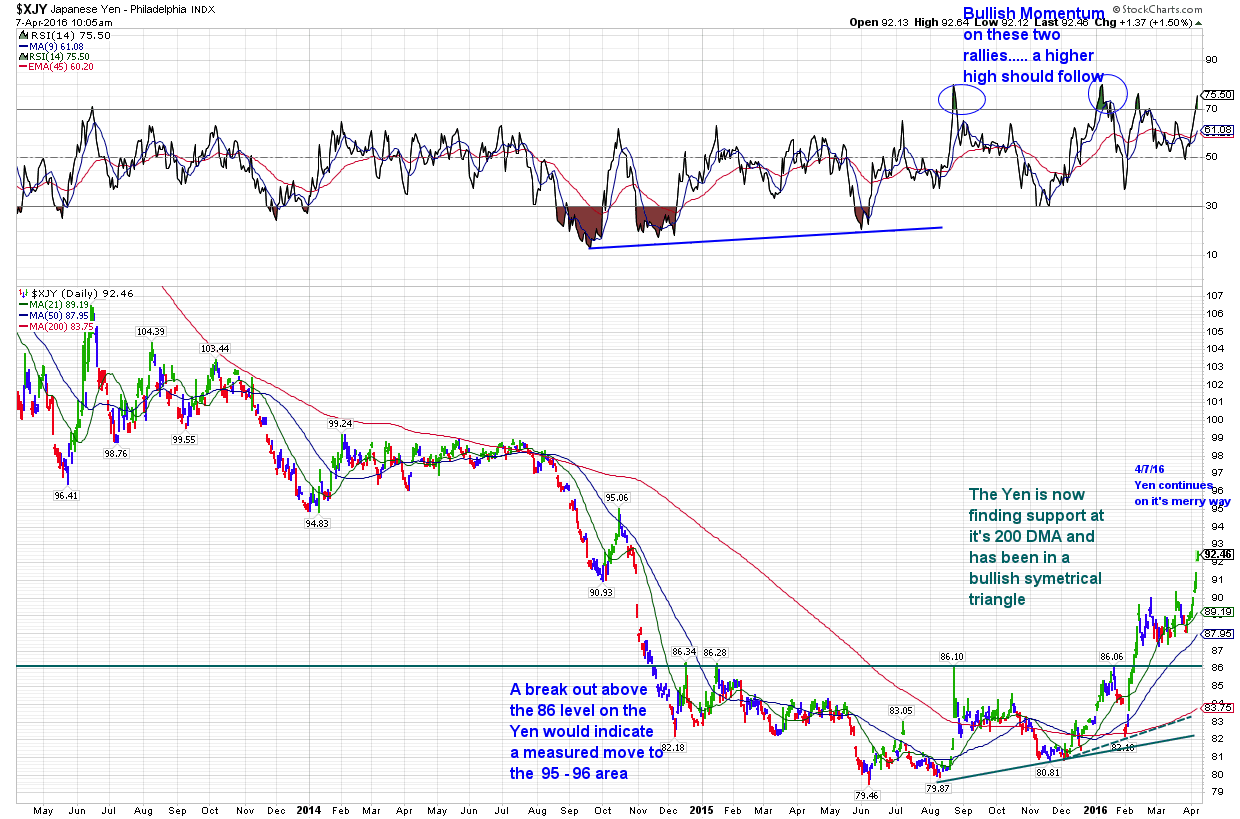This screenshot has width=1240, height=819.
Task: Click the "100" price axis label
Action: click(1216, 419)
